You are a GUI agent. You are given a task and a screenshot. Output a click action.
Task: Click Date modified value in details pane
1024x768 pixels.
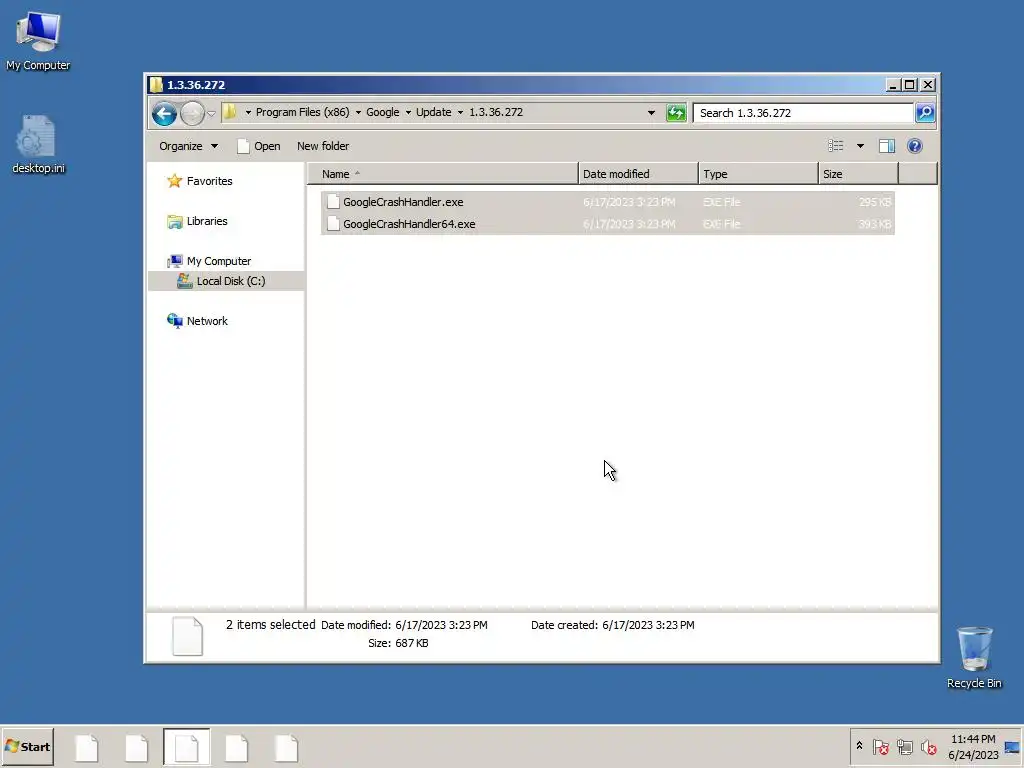pos(441,625)
